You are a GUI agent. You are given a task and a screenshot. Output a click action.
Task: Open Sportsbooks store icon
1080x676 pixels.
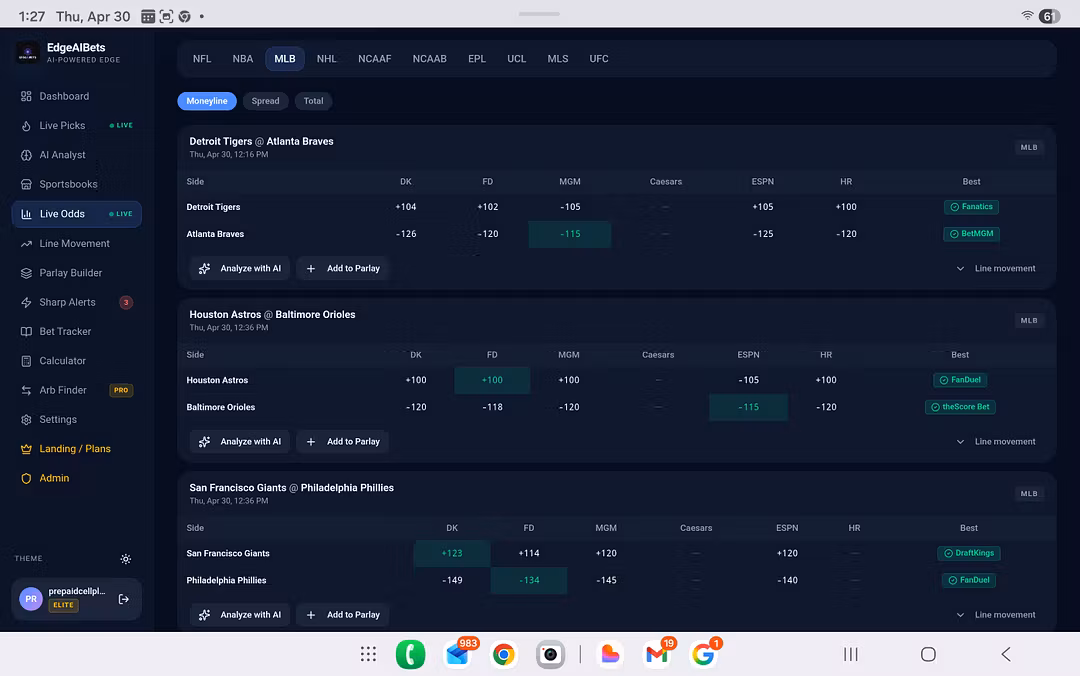26,184
